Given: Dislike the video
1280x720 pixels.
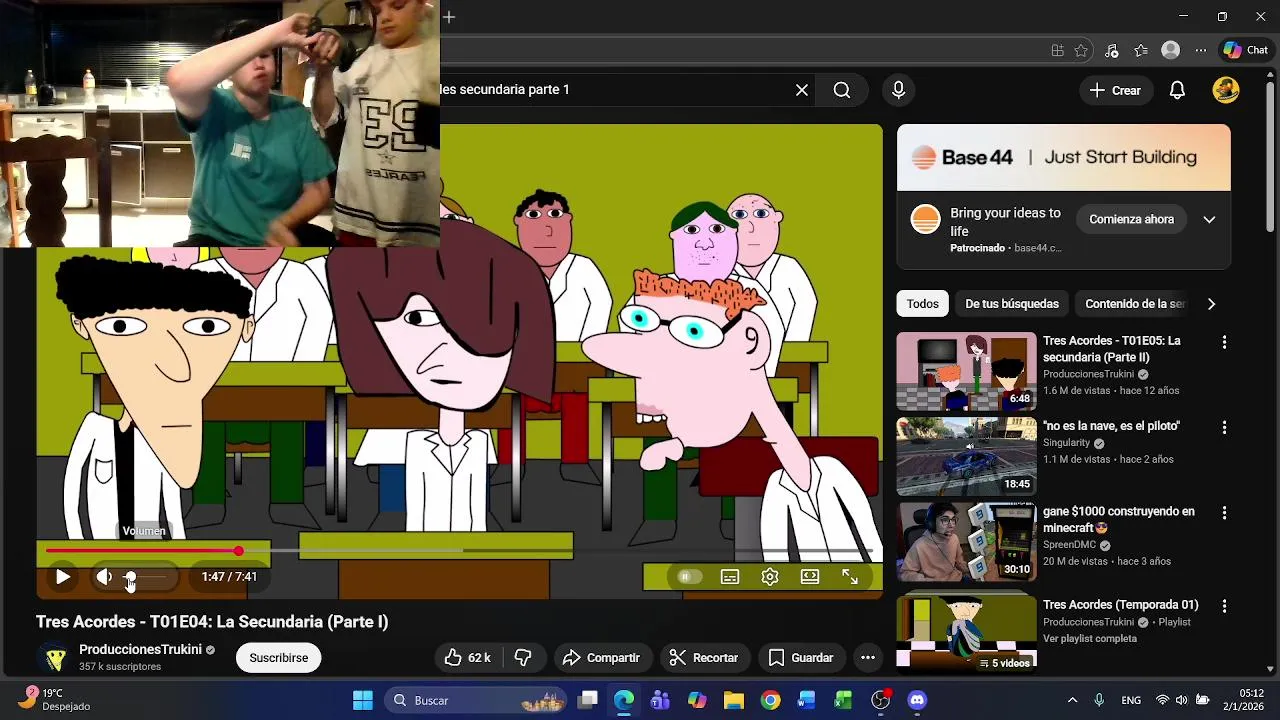Looking at the screenshot, I should (522, 658).
